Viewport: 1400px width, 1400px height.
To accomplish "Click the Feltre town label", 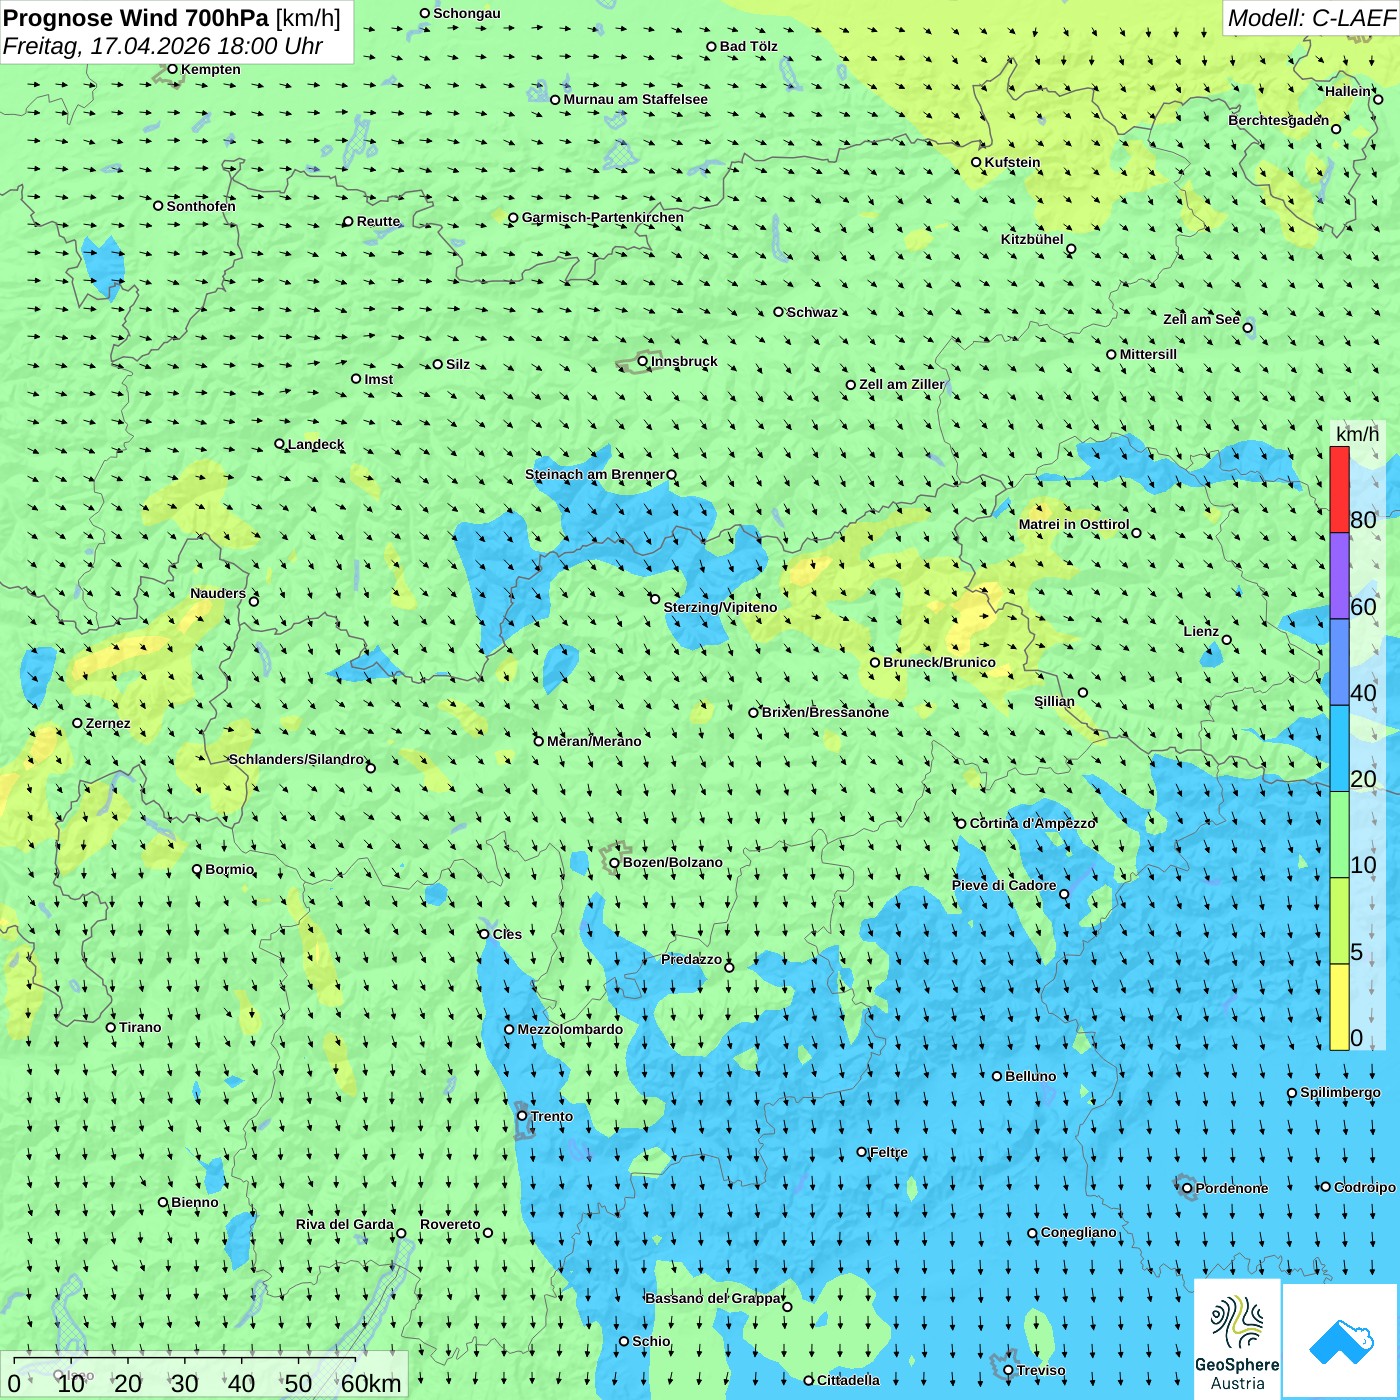I will (x=889, y=1152).
